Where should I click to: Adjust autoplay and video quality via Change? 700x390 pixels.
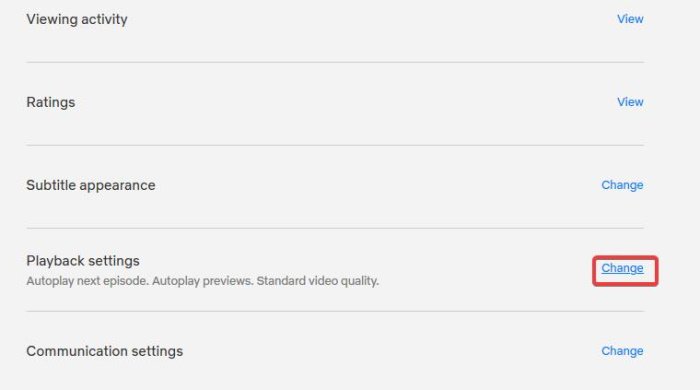[x=622, y=268]
